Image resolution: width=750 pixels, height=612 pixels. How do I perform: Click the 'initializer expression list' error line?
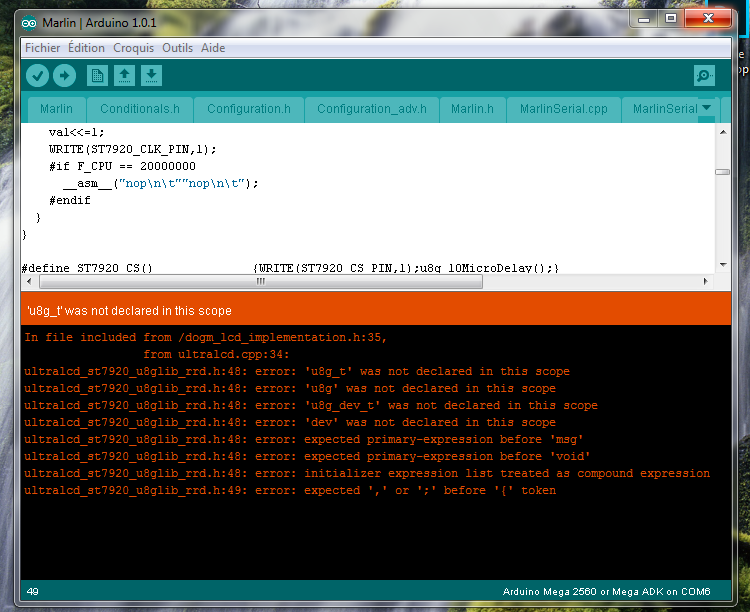[367, 473]
